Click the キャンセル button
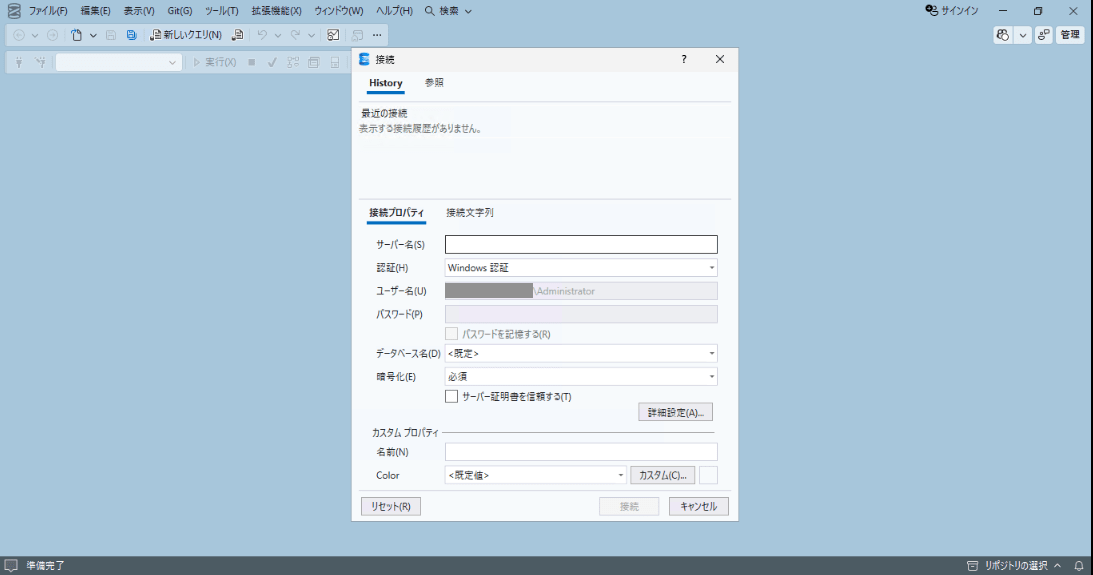 [x=698, y=507]
